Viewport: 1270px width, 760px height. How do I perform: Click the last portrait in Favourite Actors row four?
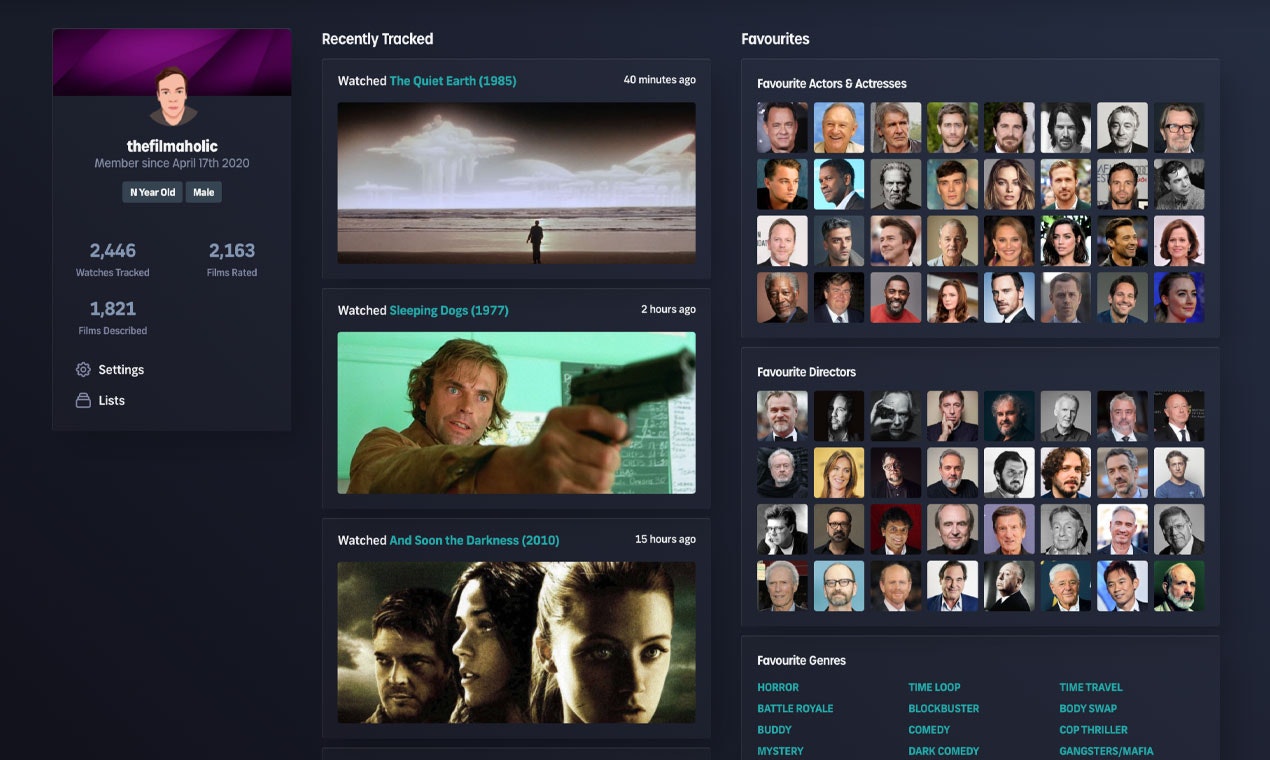(x=1179, y=298)
